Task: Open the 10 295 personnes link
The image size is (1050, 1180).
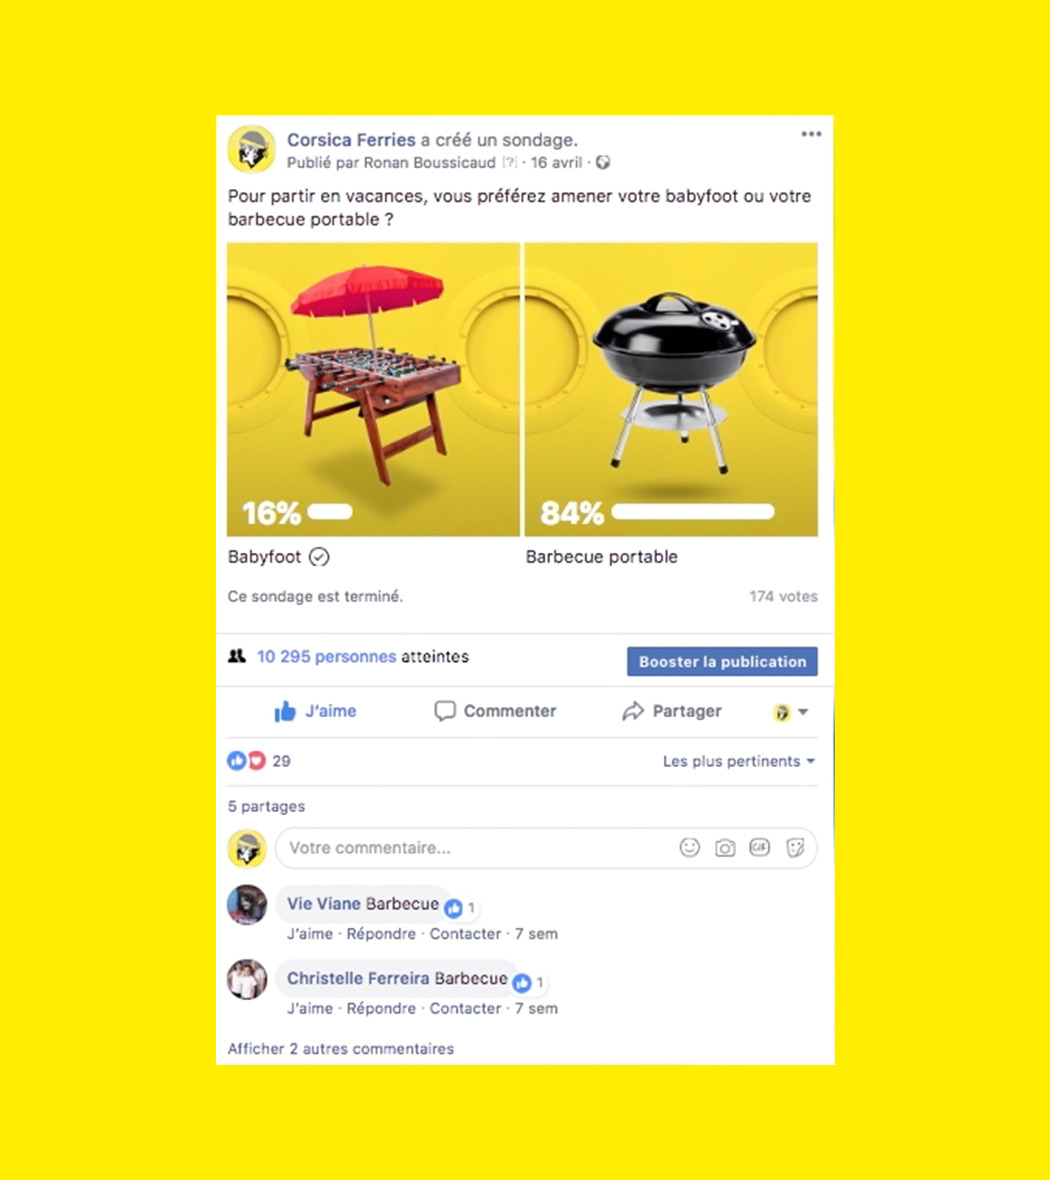Action: click(x=326, y=656)
